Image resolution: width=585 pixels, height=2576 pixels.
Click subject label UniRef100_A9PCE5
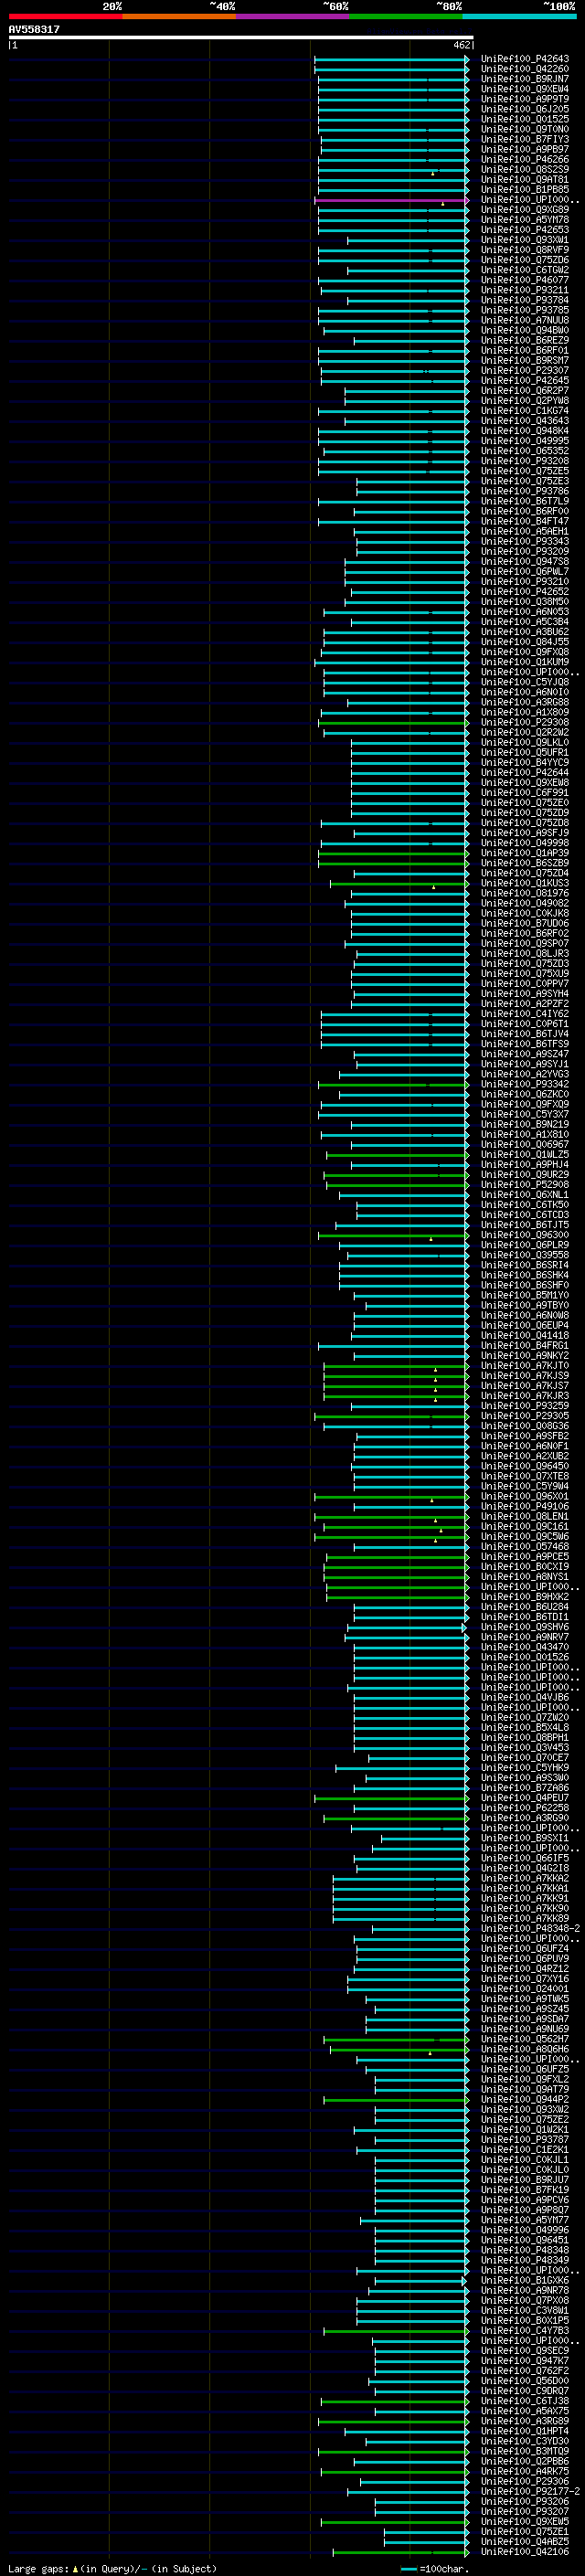click(524, 1557)
